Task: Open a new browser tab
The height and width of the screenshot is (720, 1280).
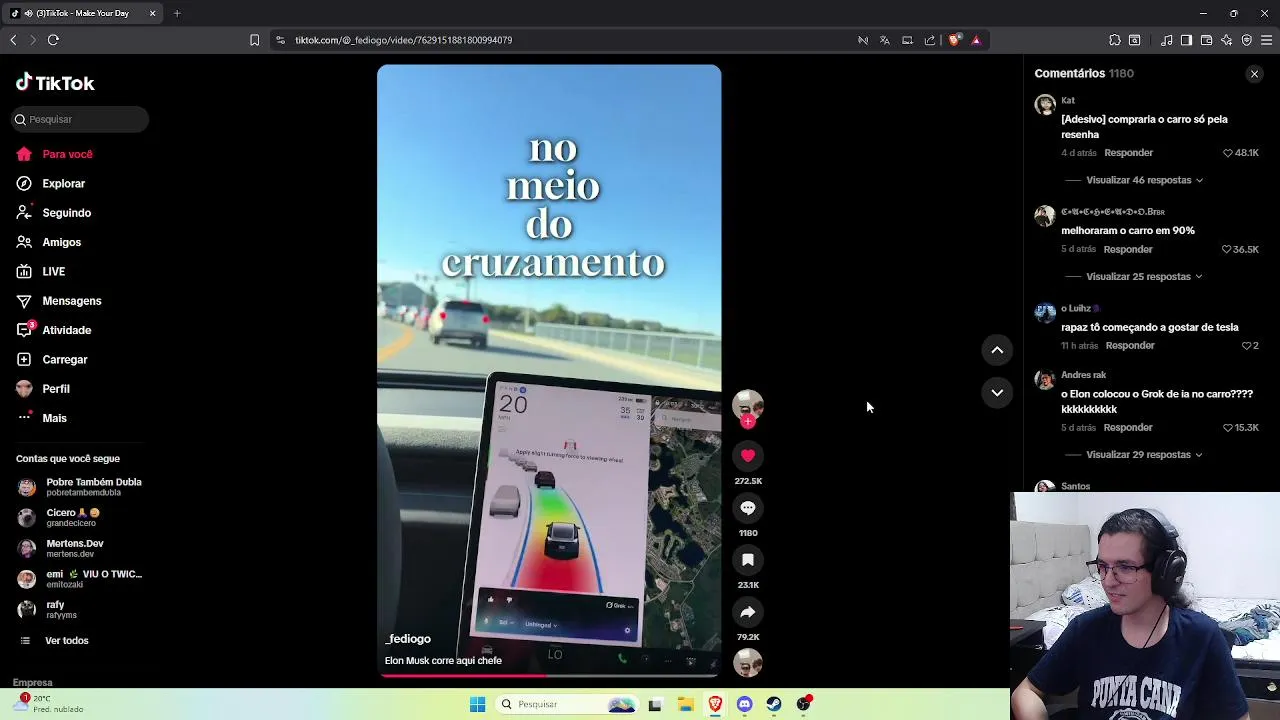Action: point(177,13)
